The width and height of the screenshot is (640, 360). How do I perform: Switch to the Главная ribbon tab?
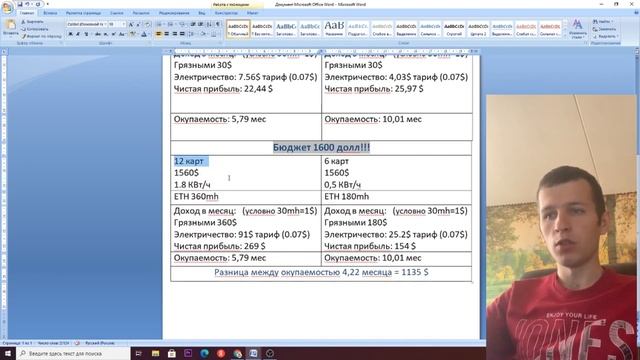point(27,13)
